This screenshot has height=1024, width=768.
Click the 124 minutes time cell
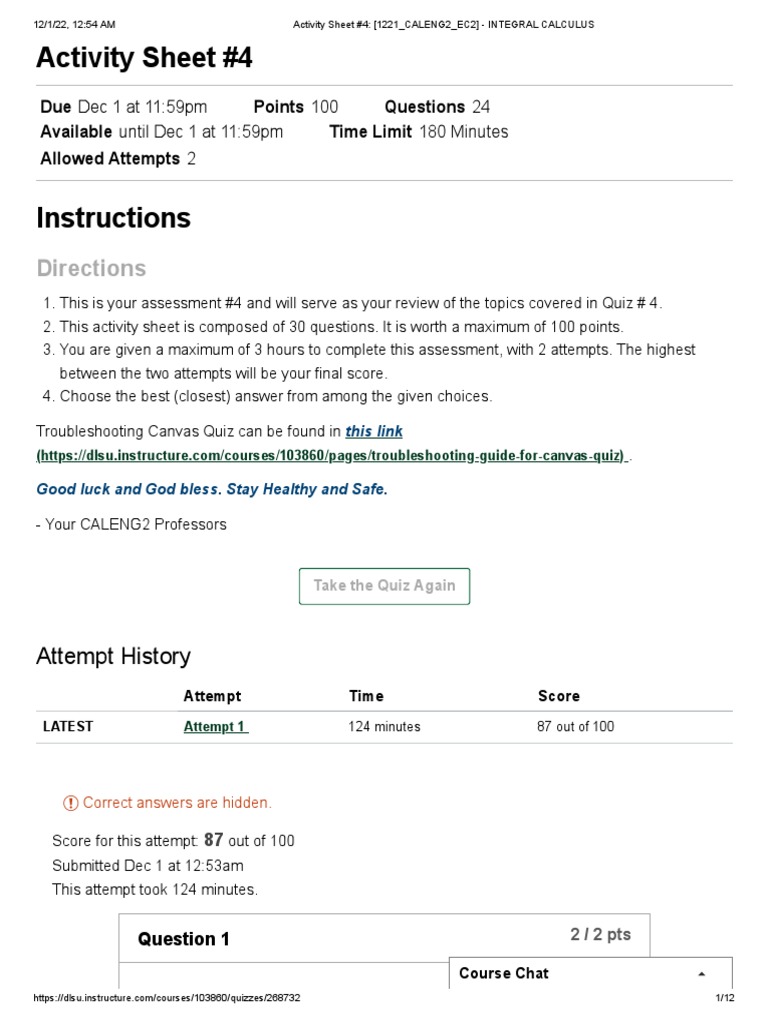click(x=384, y=727)
